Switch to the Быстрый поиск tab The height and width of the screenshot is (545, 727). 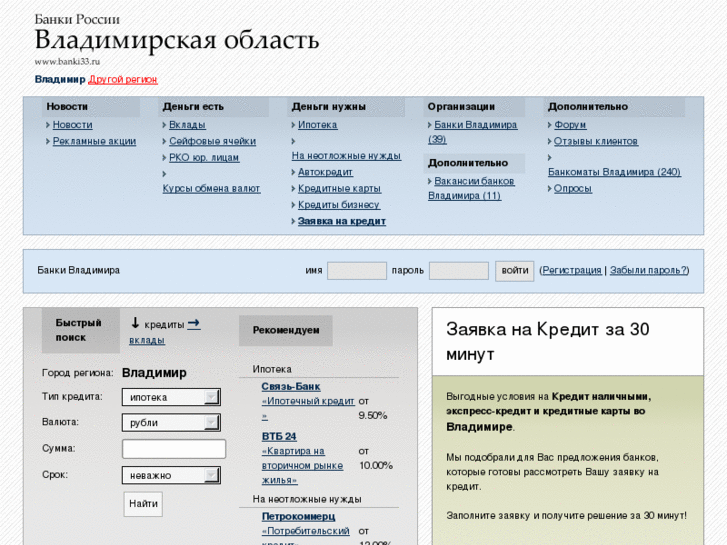(78, 330)
